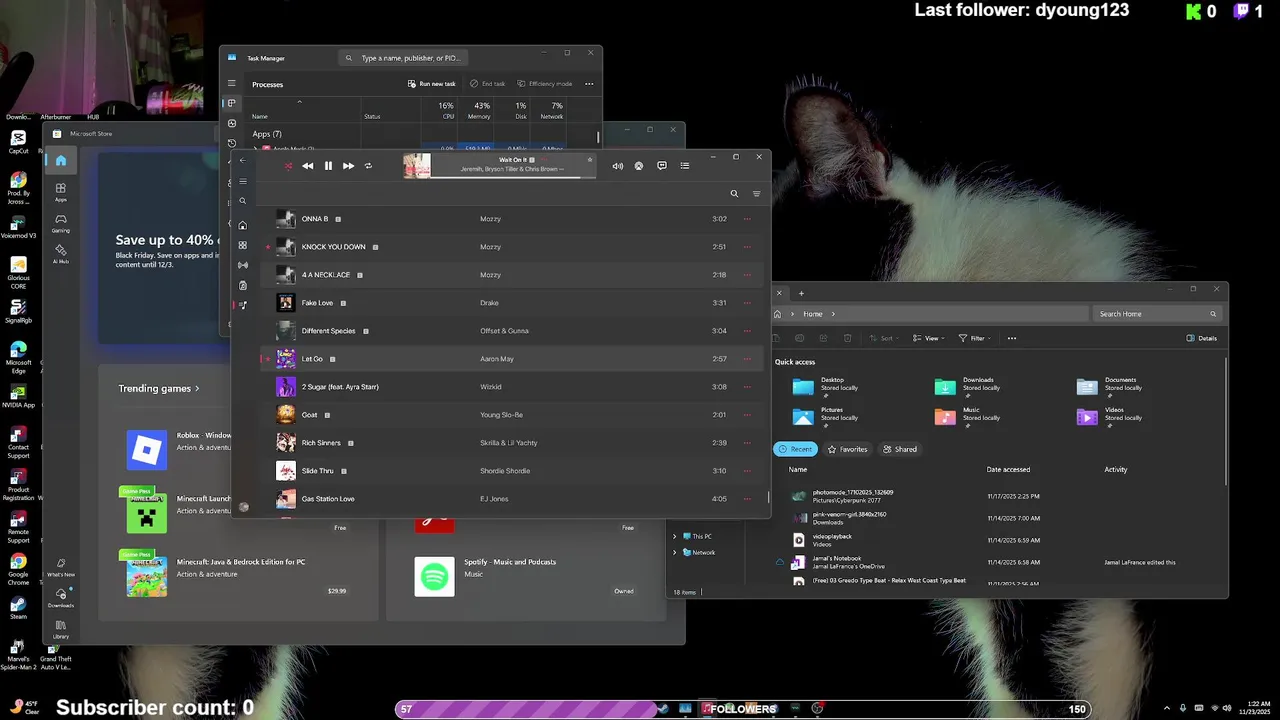
Task: Open Task Manager navigation hamburger menu
Action: coord(232,84)
